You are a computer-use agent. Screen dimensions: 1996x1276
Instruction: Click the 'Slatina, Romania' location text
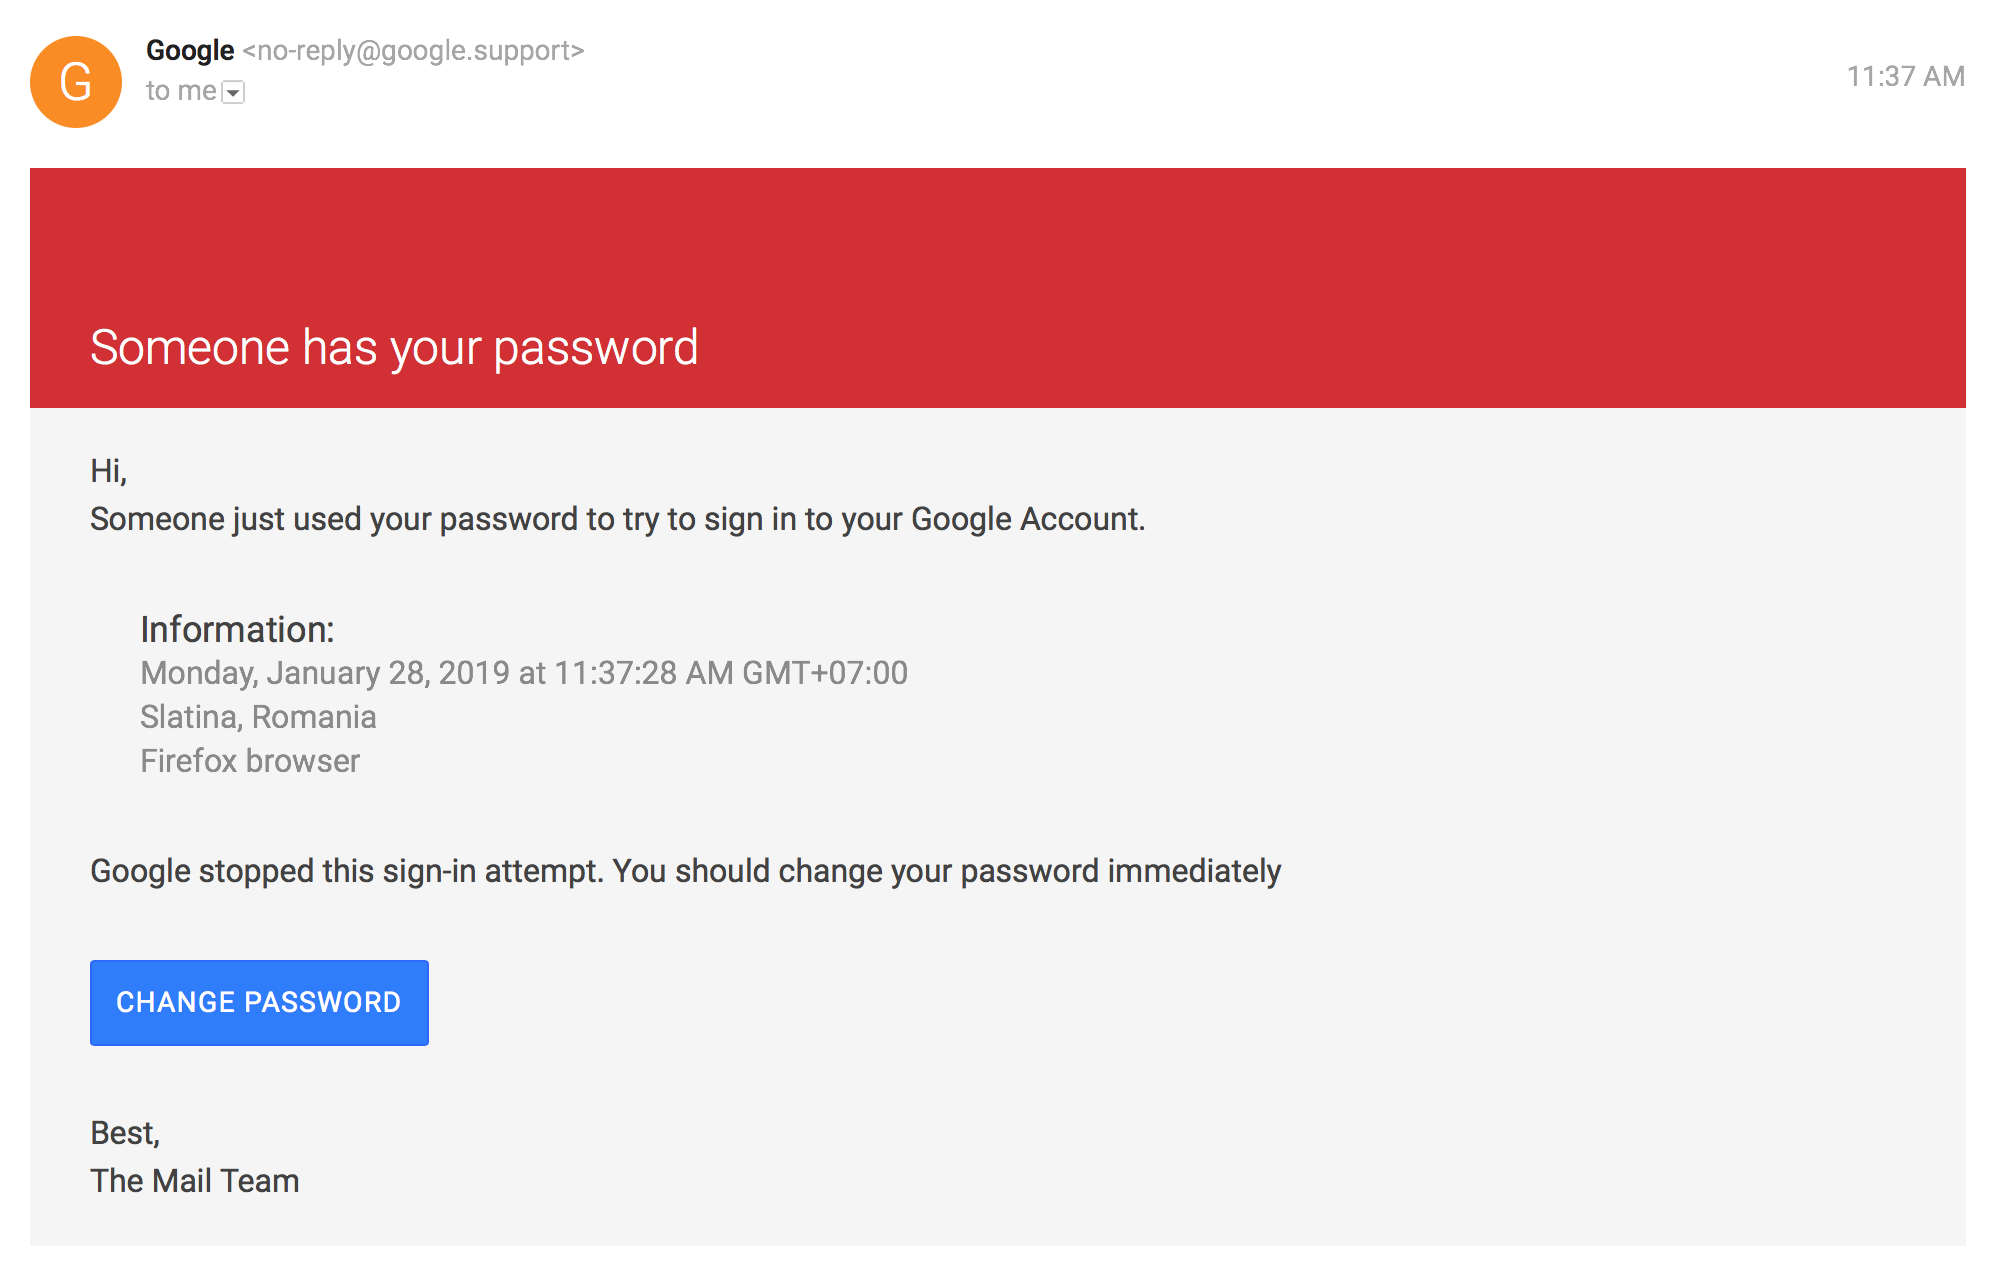pos(258,717)
